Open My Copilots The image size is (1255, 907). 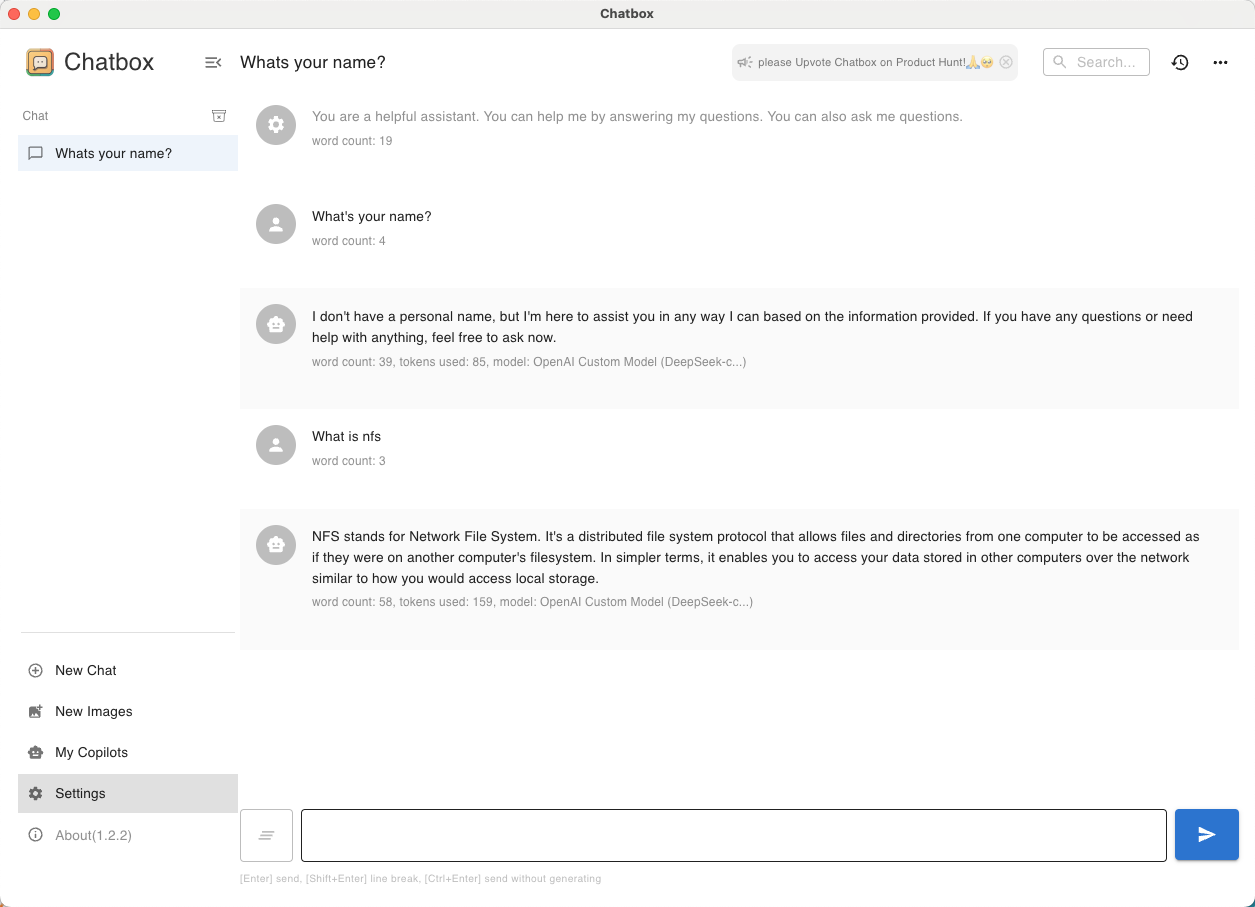91,752
